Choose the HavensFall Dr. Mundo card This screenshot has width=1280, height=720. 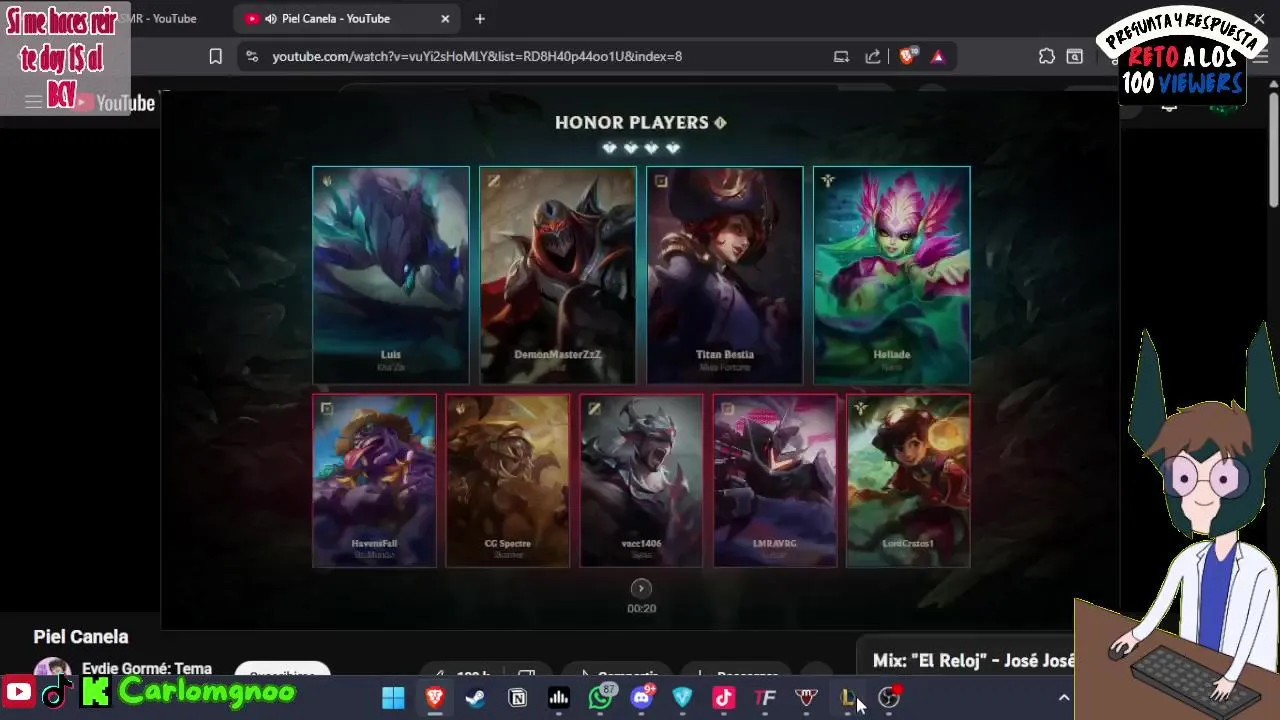[x=374, y=481]
